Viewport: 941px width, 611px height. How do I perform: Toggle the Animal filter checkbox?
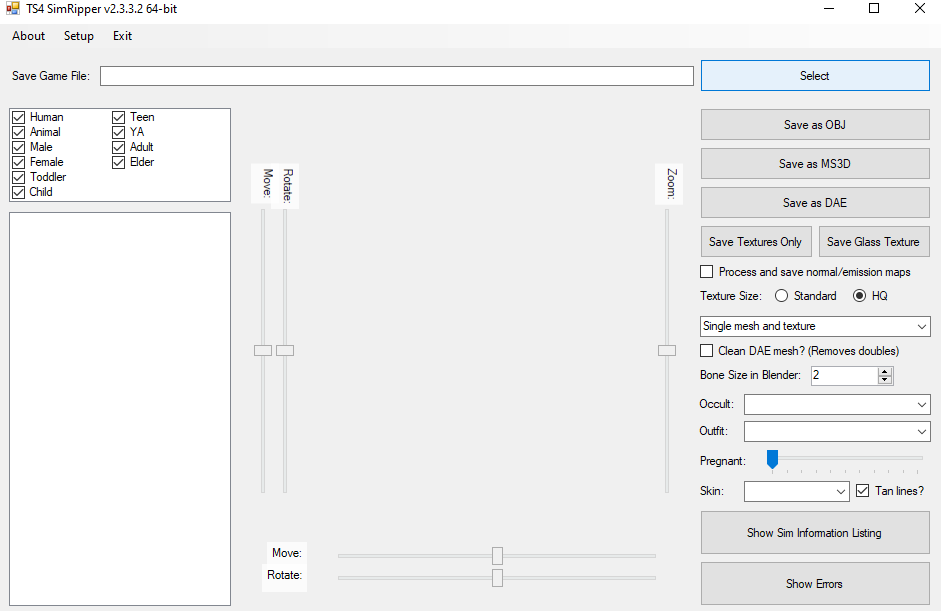tap(19, 132)
